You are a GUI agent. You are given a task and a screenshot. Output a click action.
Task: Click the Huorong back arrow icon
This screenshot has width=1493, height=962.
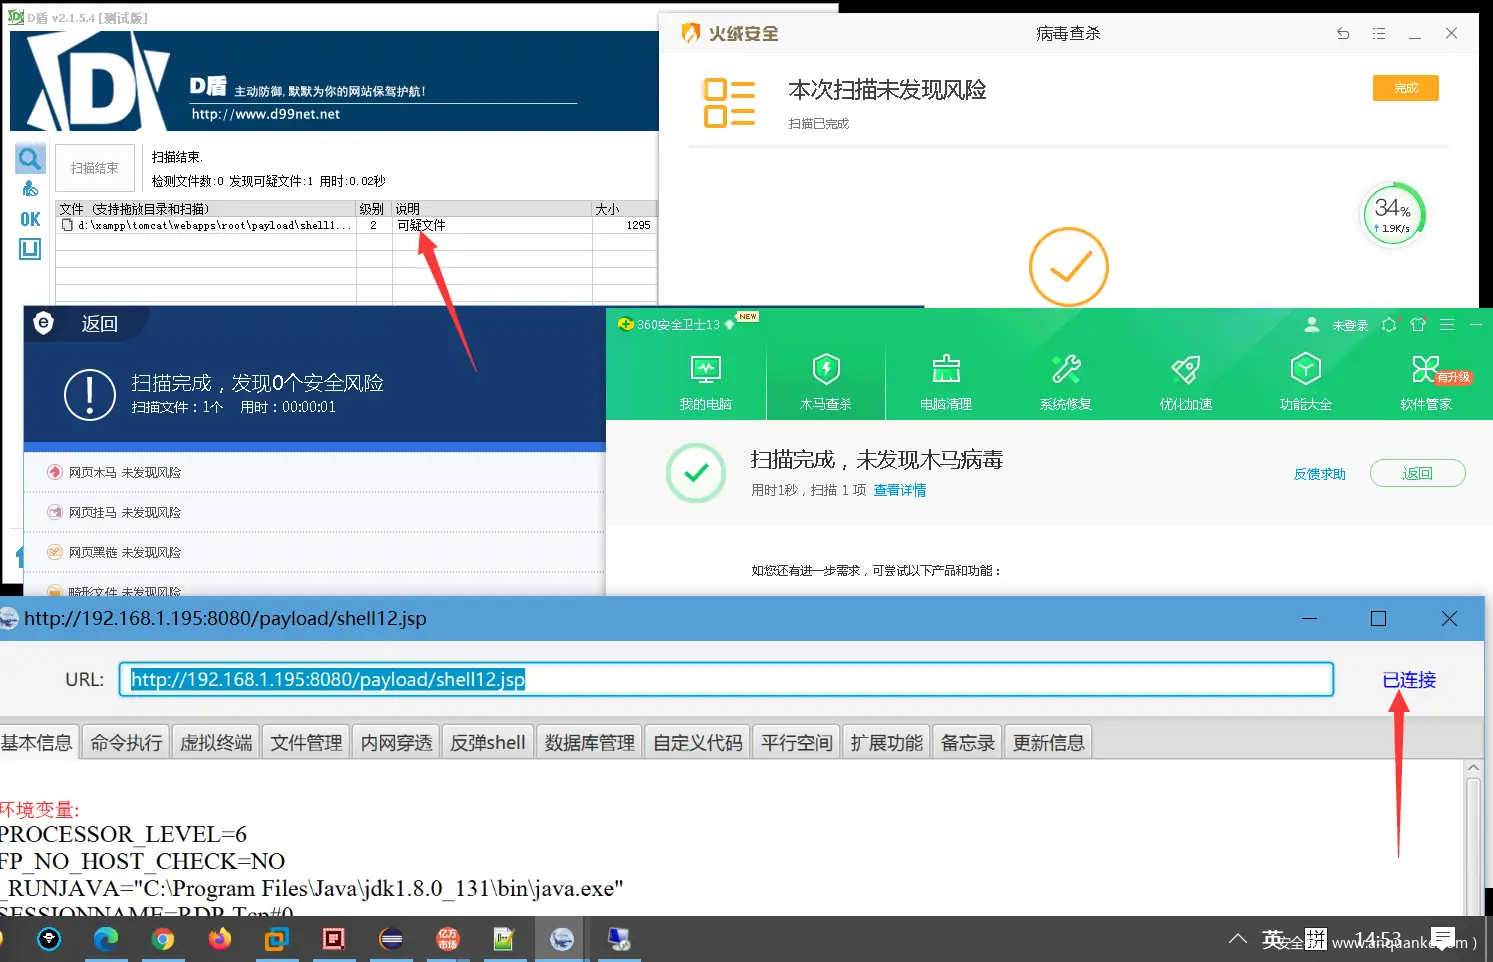[1343, 34]
